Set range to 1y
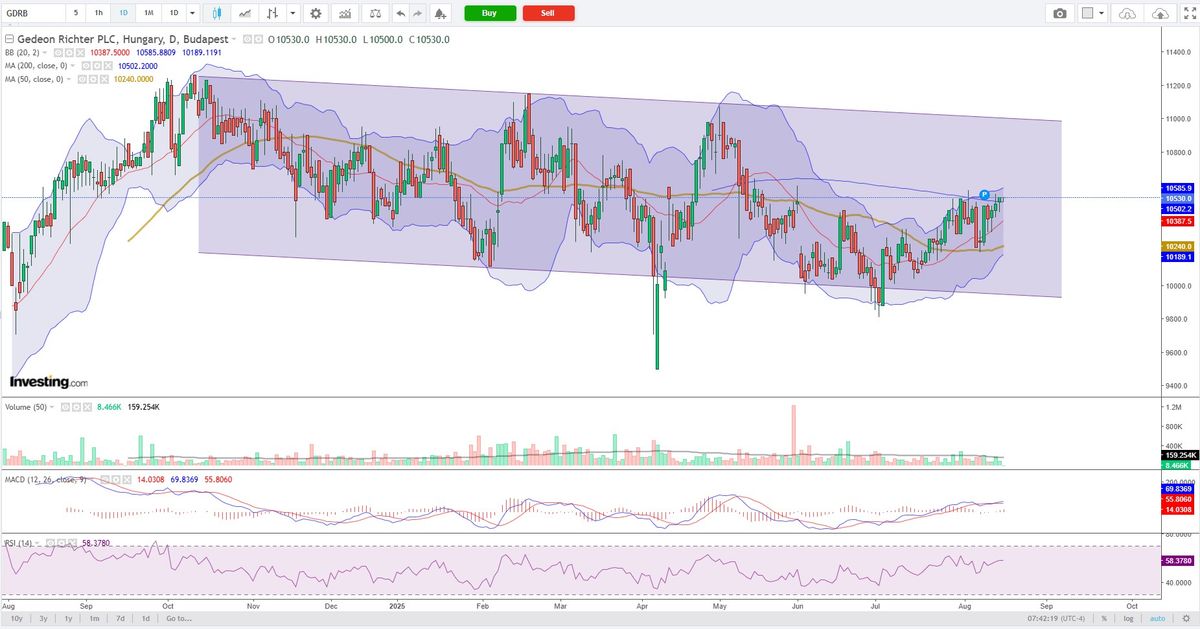The width and height of the screenshot is (1200, 629). pos(68,619)
